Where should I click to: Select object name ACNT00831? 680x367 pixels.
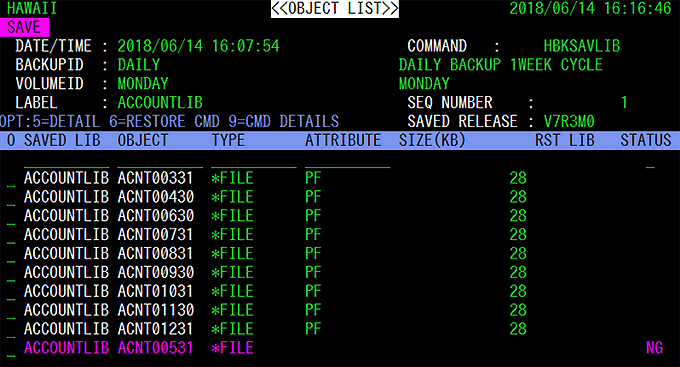coord(155,254)
